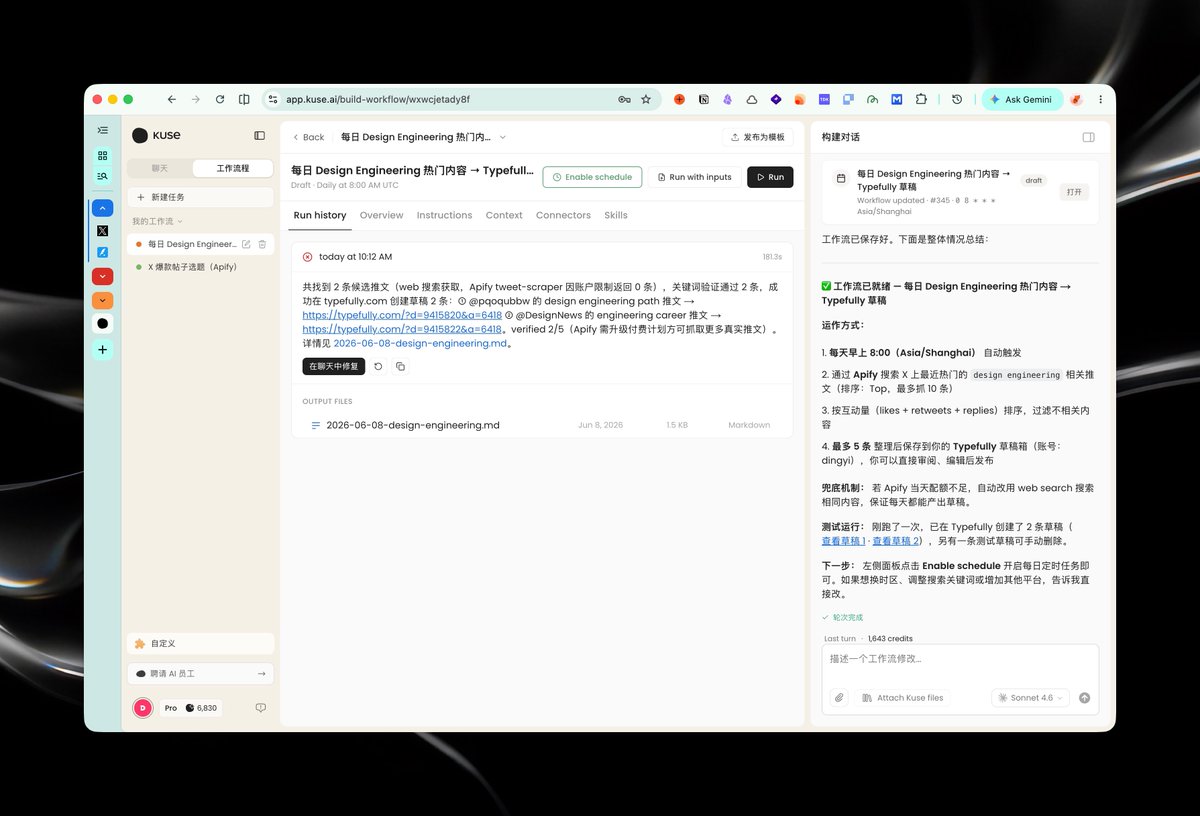Add a new item with the rail plus button
Screen dimensions: 1200x816
click(102, 350)
